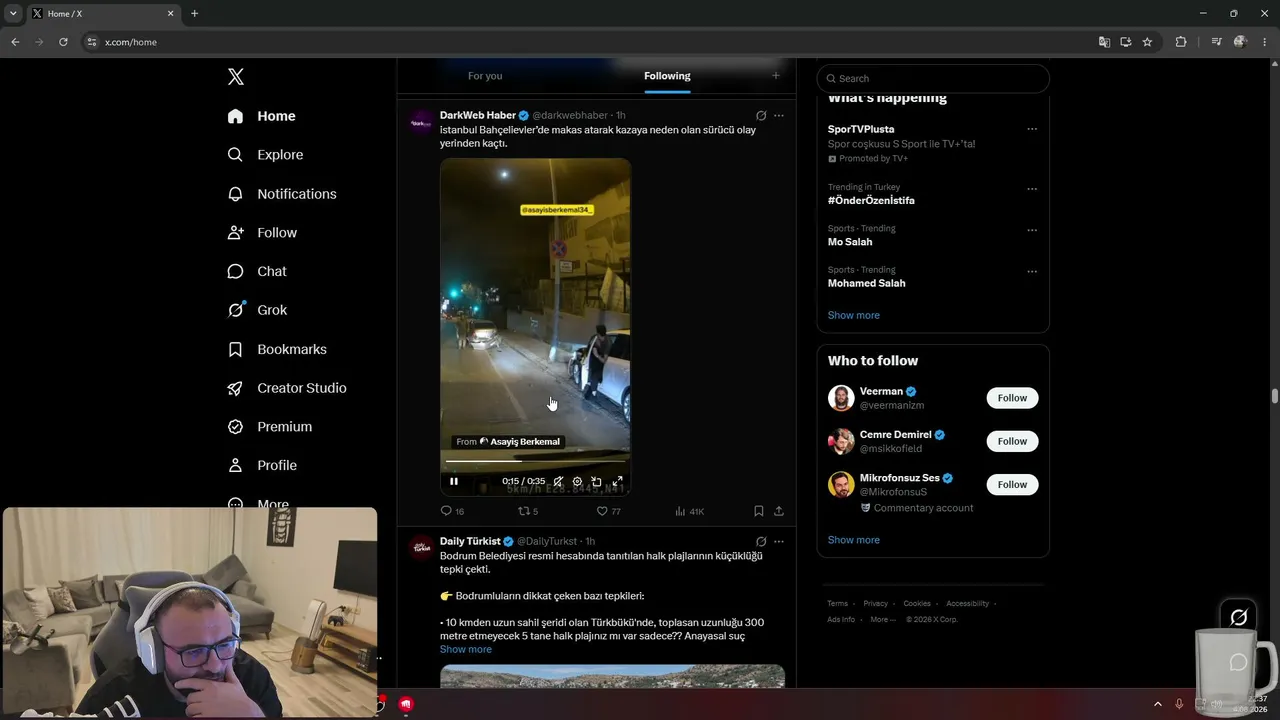1280x720 pixels.
Task: Open Grok actions on Daily Türkist post
Action: coord(761,542)
